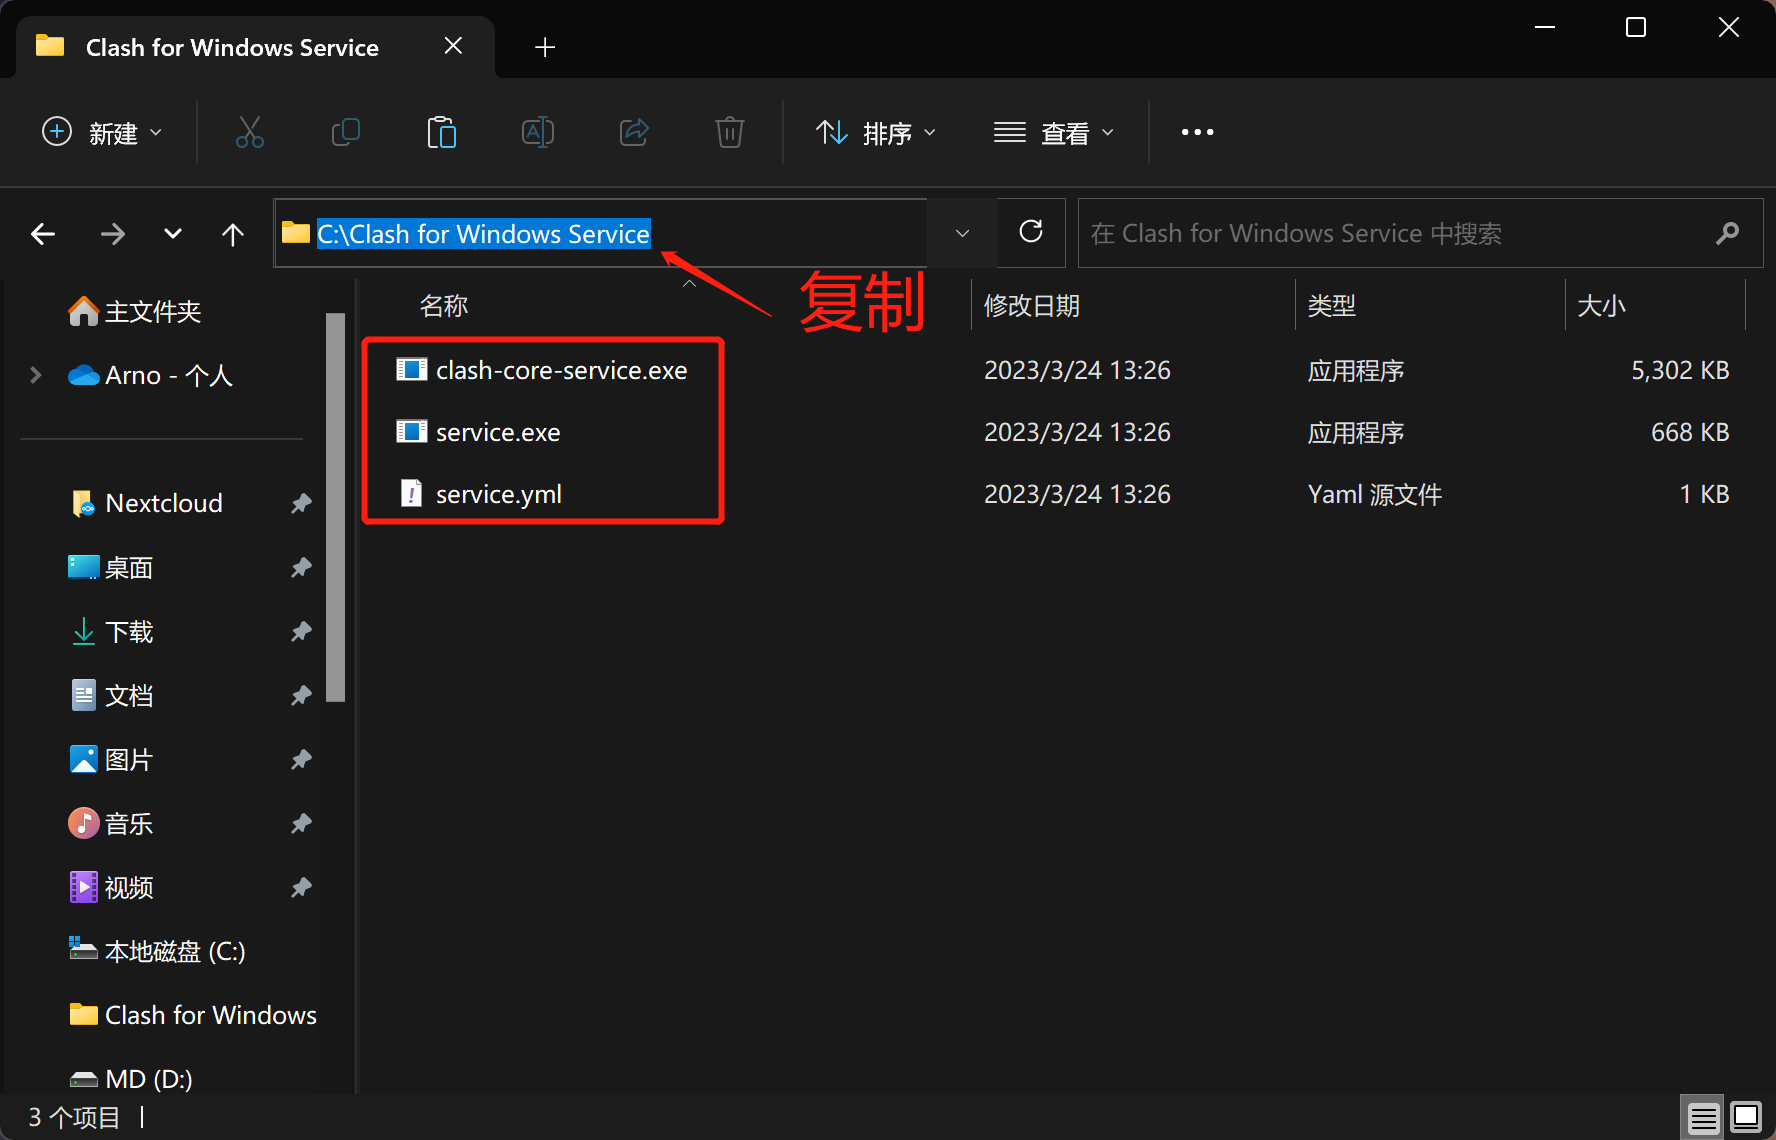Screen dimensions: 1776x1140
Task: Click the pin icon next to Nextcloud
Action: (301, 503)
